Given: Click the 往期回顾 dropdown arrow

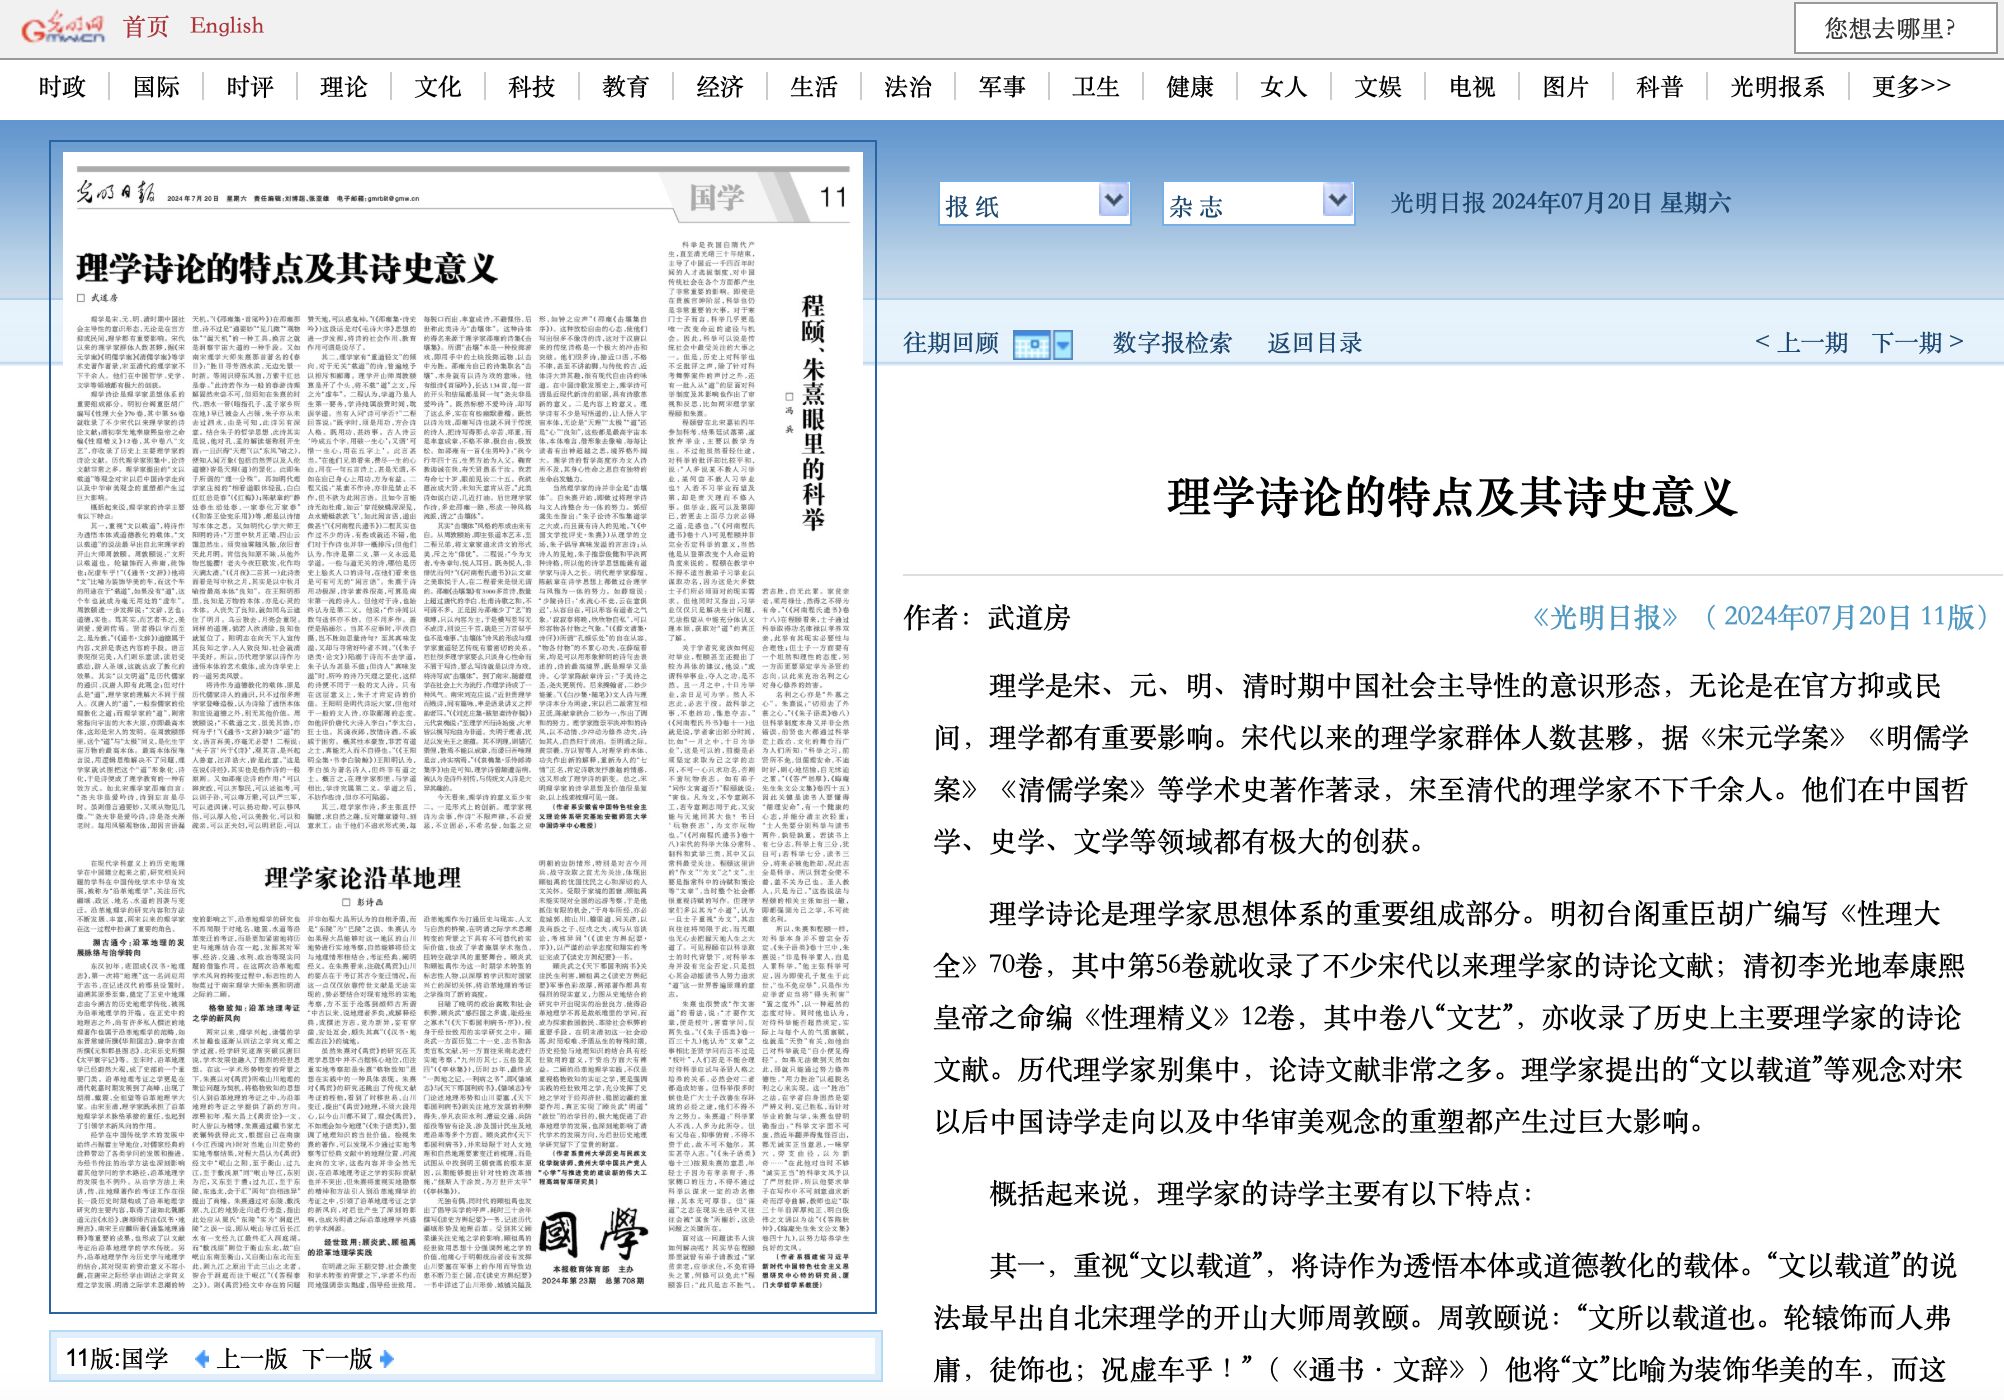Looking at the screenshot, I should 1063,345.
